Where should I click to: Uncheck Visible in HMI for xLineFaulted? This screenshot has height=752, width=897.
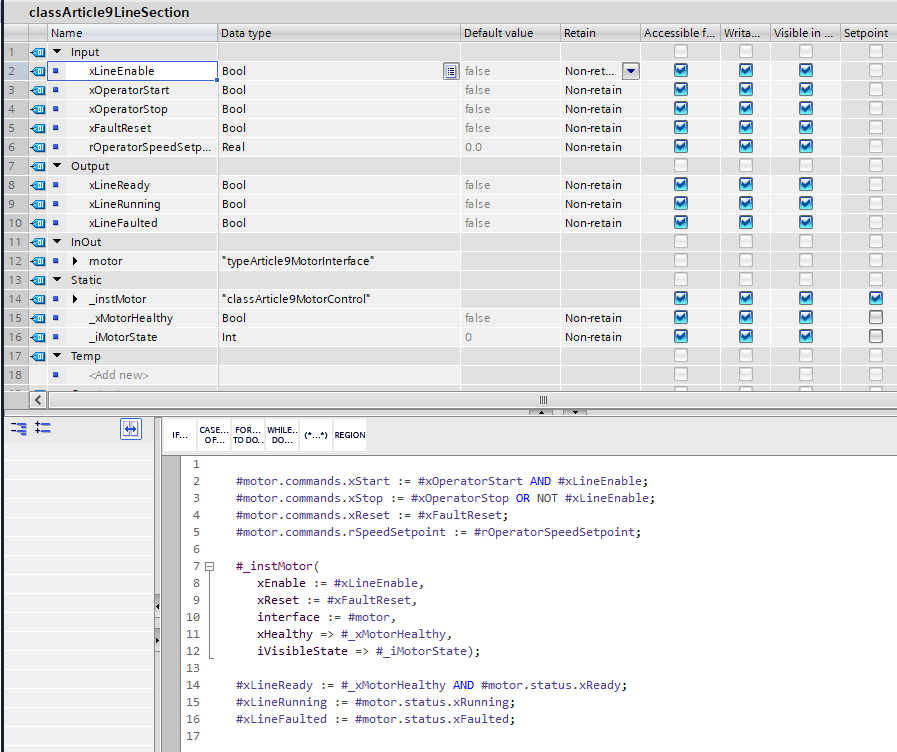tap(806, 222)
